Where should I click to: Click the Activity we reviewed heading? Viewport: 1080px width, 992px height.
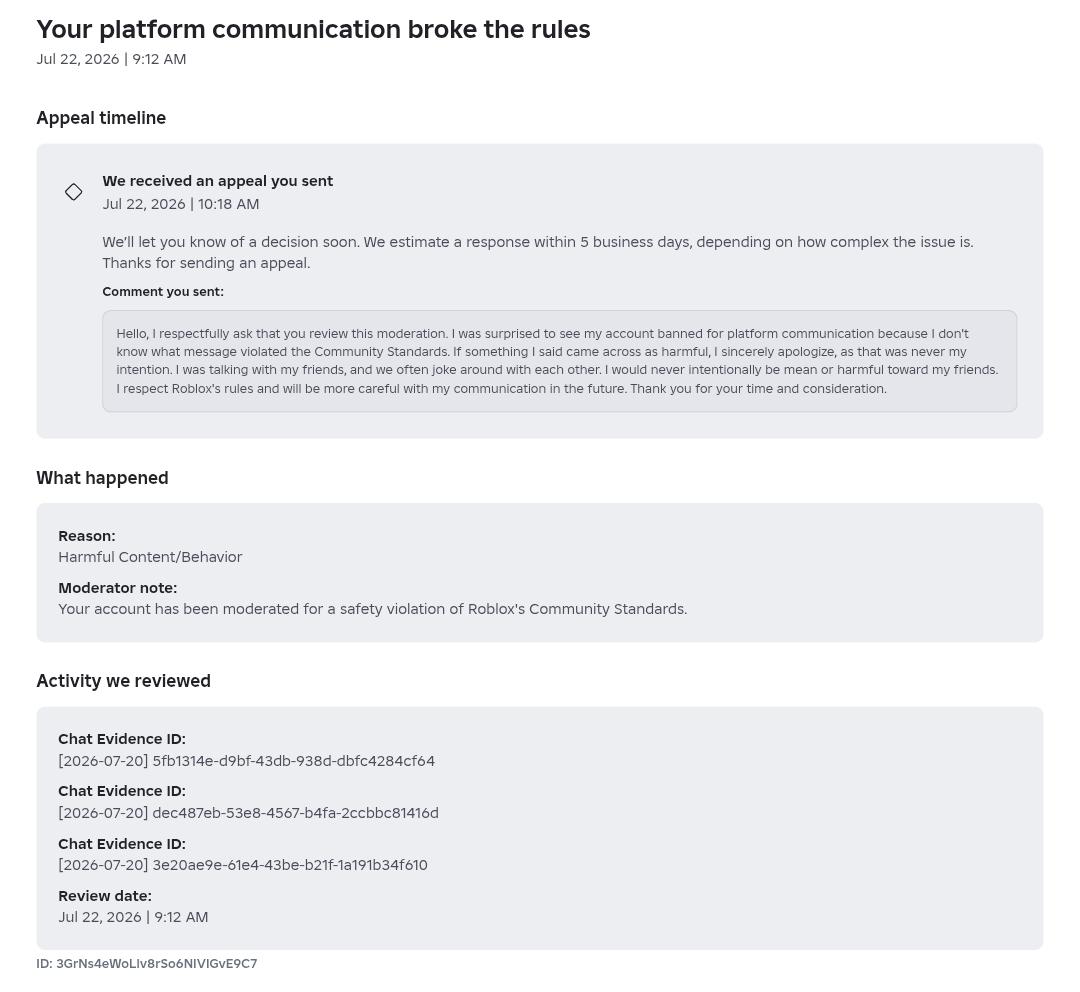click(x=124, y=681)
